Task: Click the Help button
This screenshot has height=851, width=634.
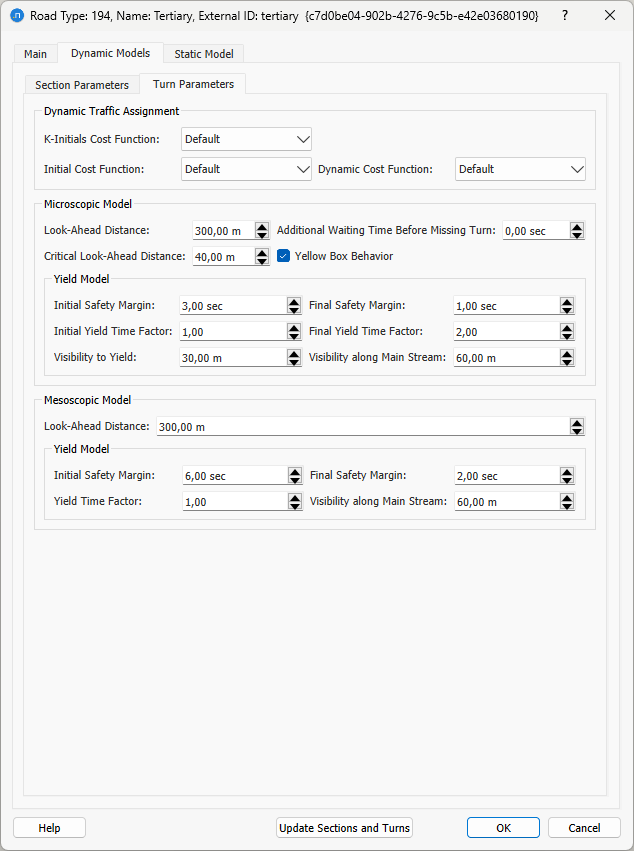Action: point(49,827)
